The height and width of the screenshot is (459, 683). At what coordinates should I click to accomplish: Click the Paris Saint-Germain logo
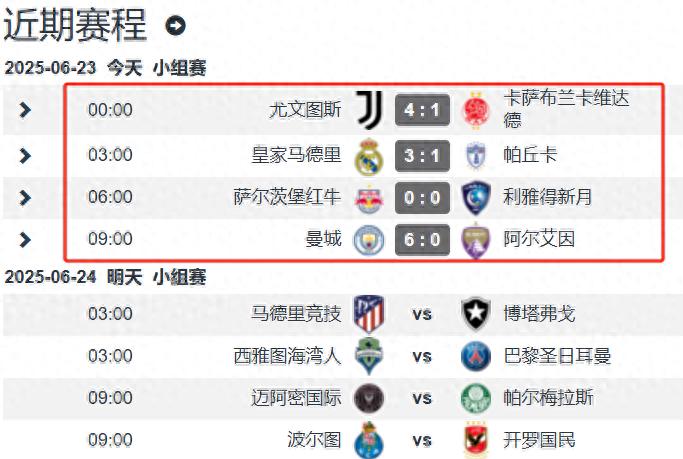tap(476, 356)
